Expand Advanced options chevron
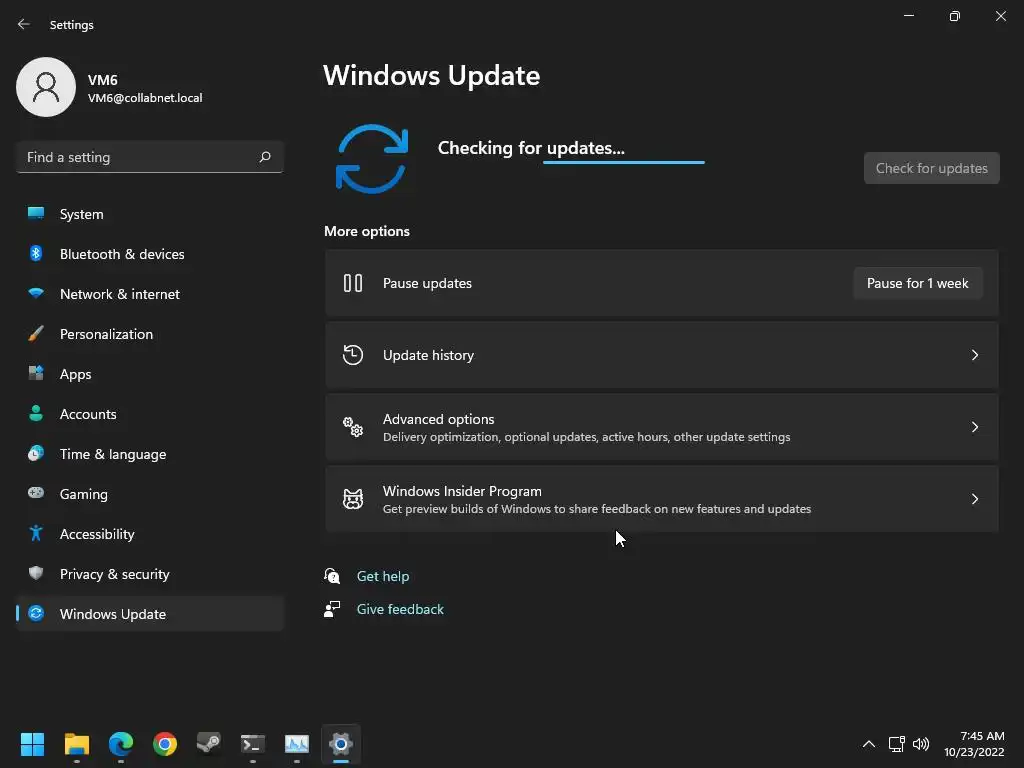The image size is (1024, 768). 974,427
